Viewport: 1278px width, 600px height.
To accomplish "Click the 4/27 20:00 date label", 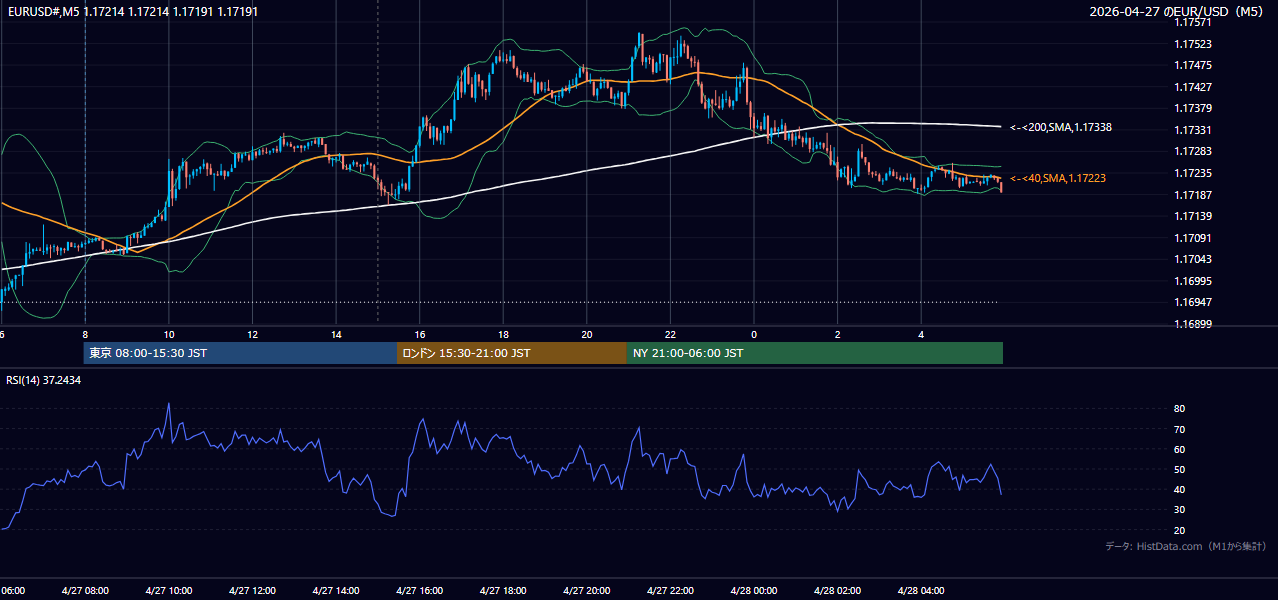I will (x=587, y=591).
